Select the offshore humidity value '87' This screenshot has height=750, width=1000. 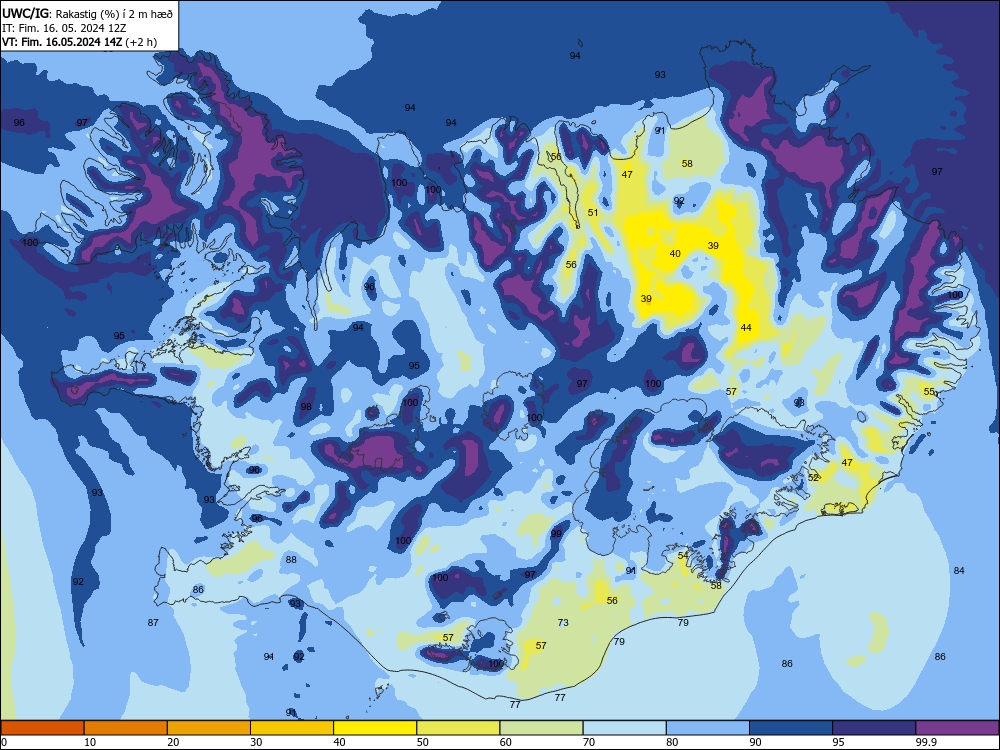[153, 622]
